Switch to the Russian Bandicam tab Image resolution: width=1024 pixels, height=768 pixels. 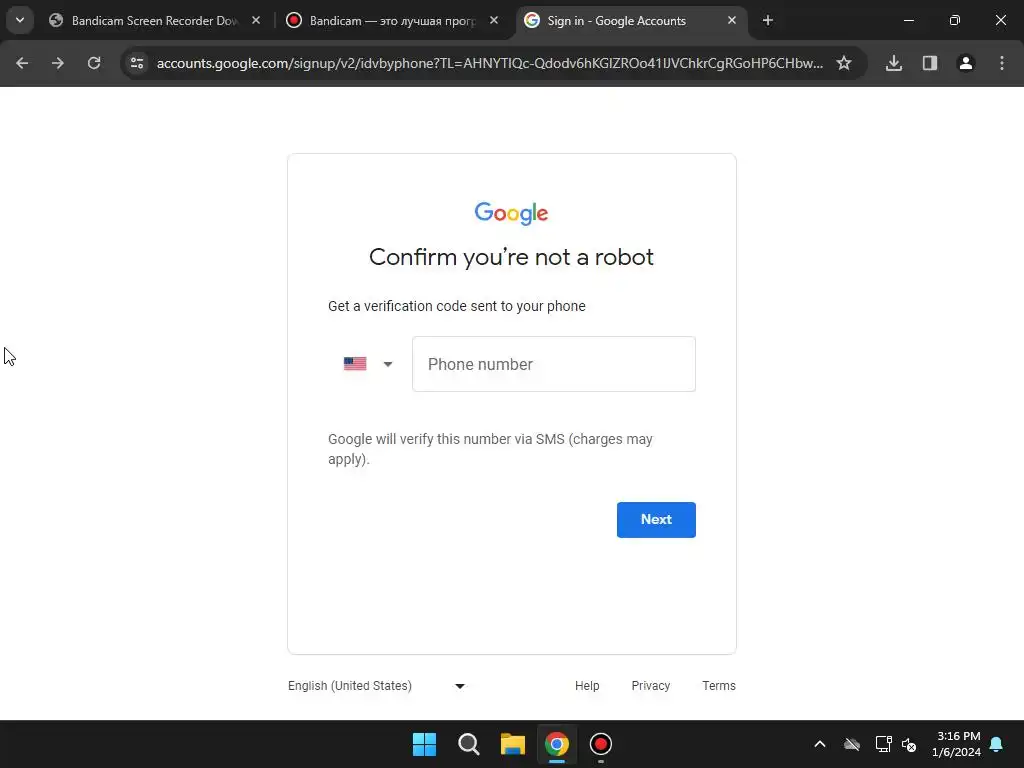click(392, 21)
